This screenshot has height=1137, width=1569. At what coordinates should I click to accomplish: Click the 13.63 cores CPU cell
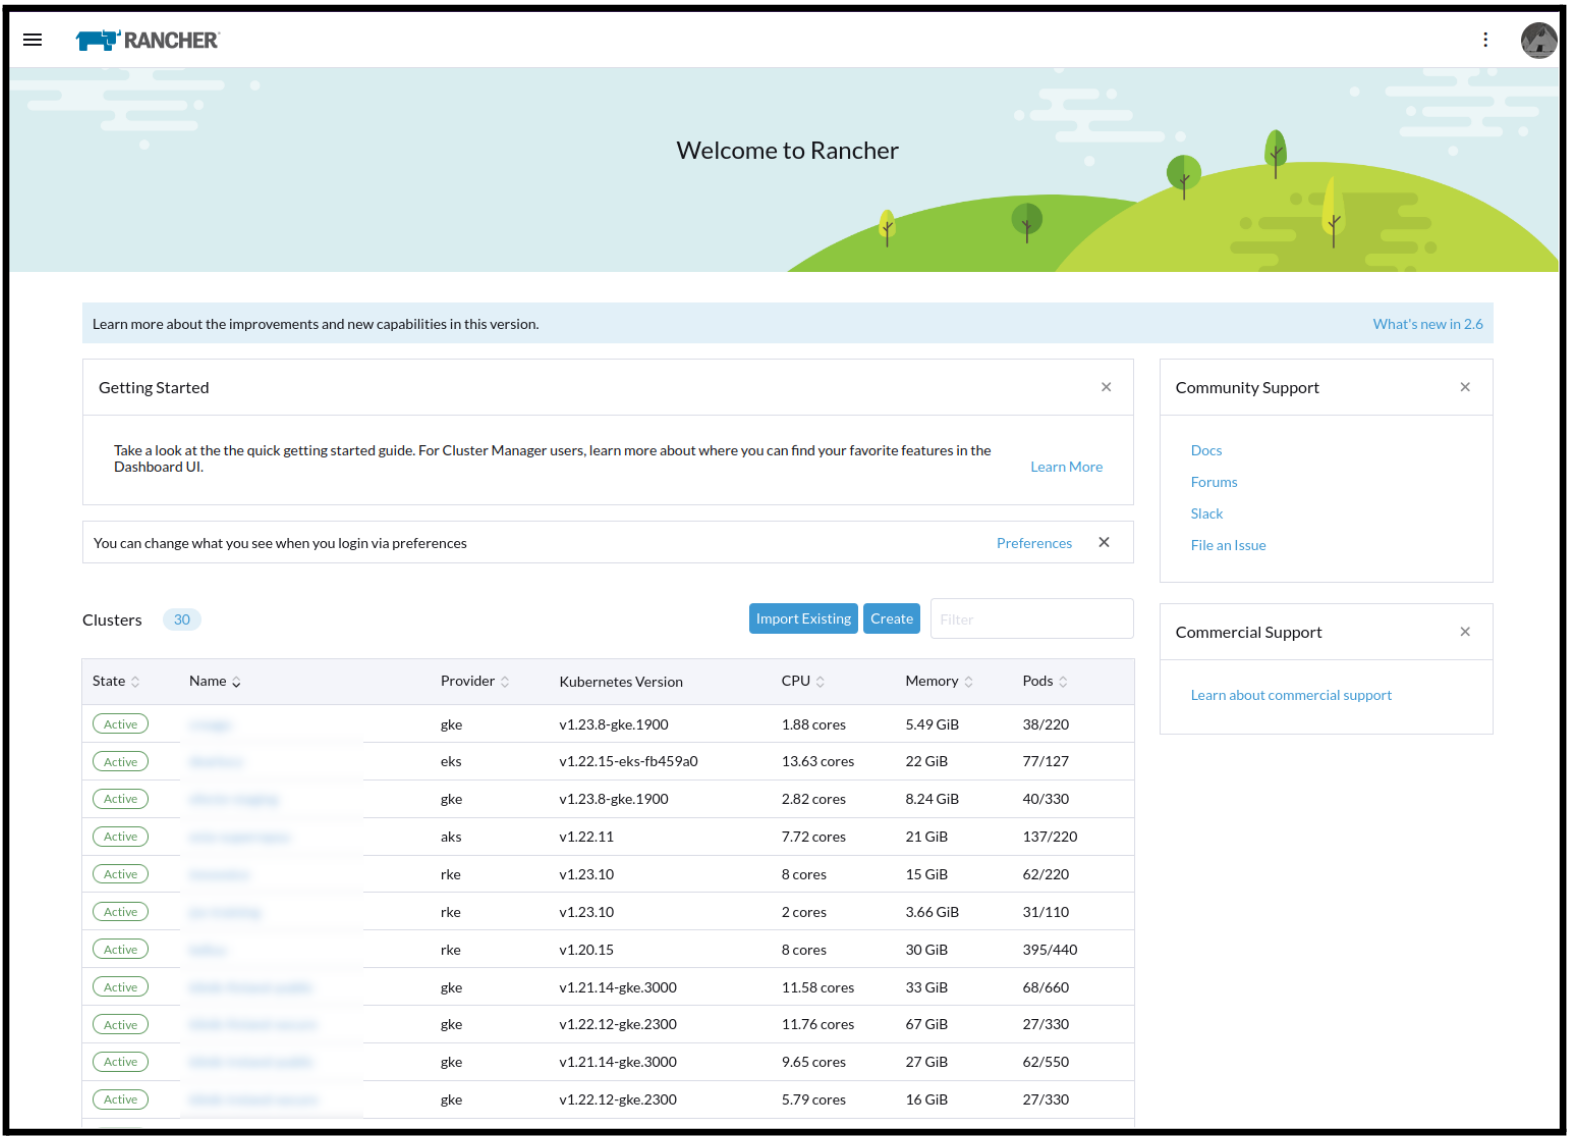[818, 762]
